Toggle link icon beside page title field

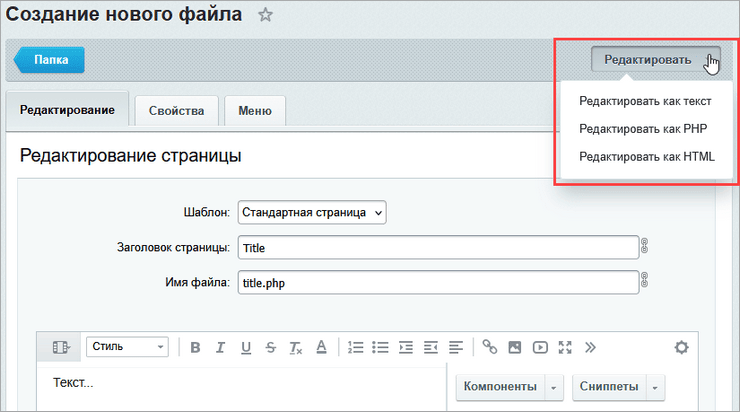tap(645, 246)
